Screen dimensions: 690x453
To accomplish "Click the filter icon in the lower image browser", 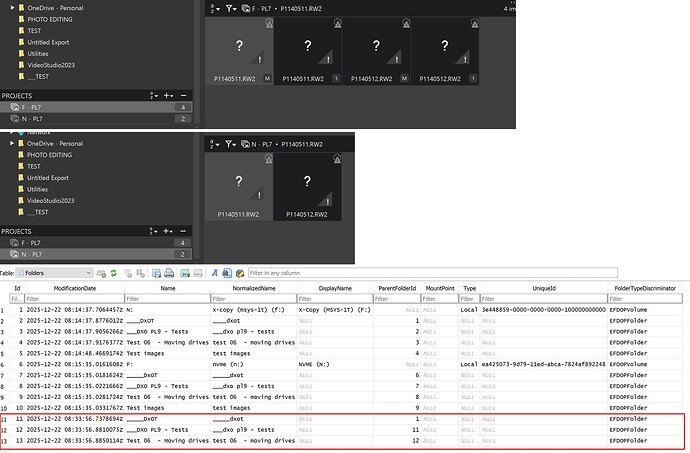I will (x=232, y=144).
